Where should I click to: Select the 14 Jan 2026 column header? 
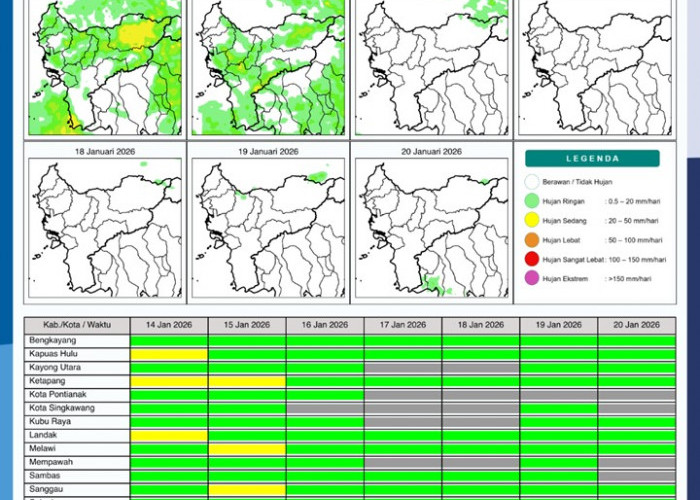pyautogui.click(x=169, y=325)
